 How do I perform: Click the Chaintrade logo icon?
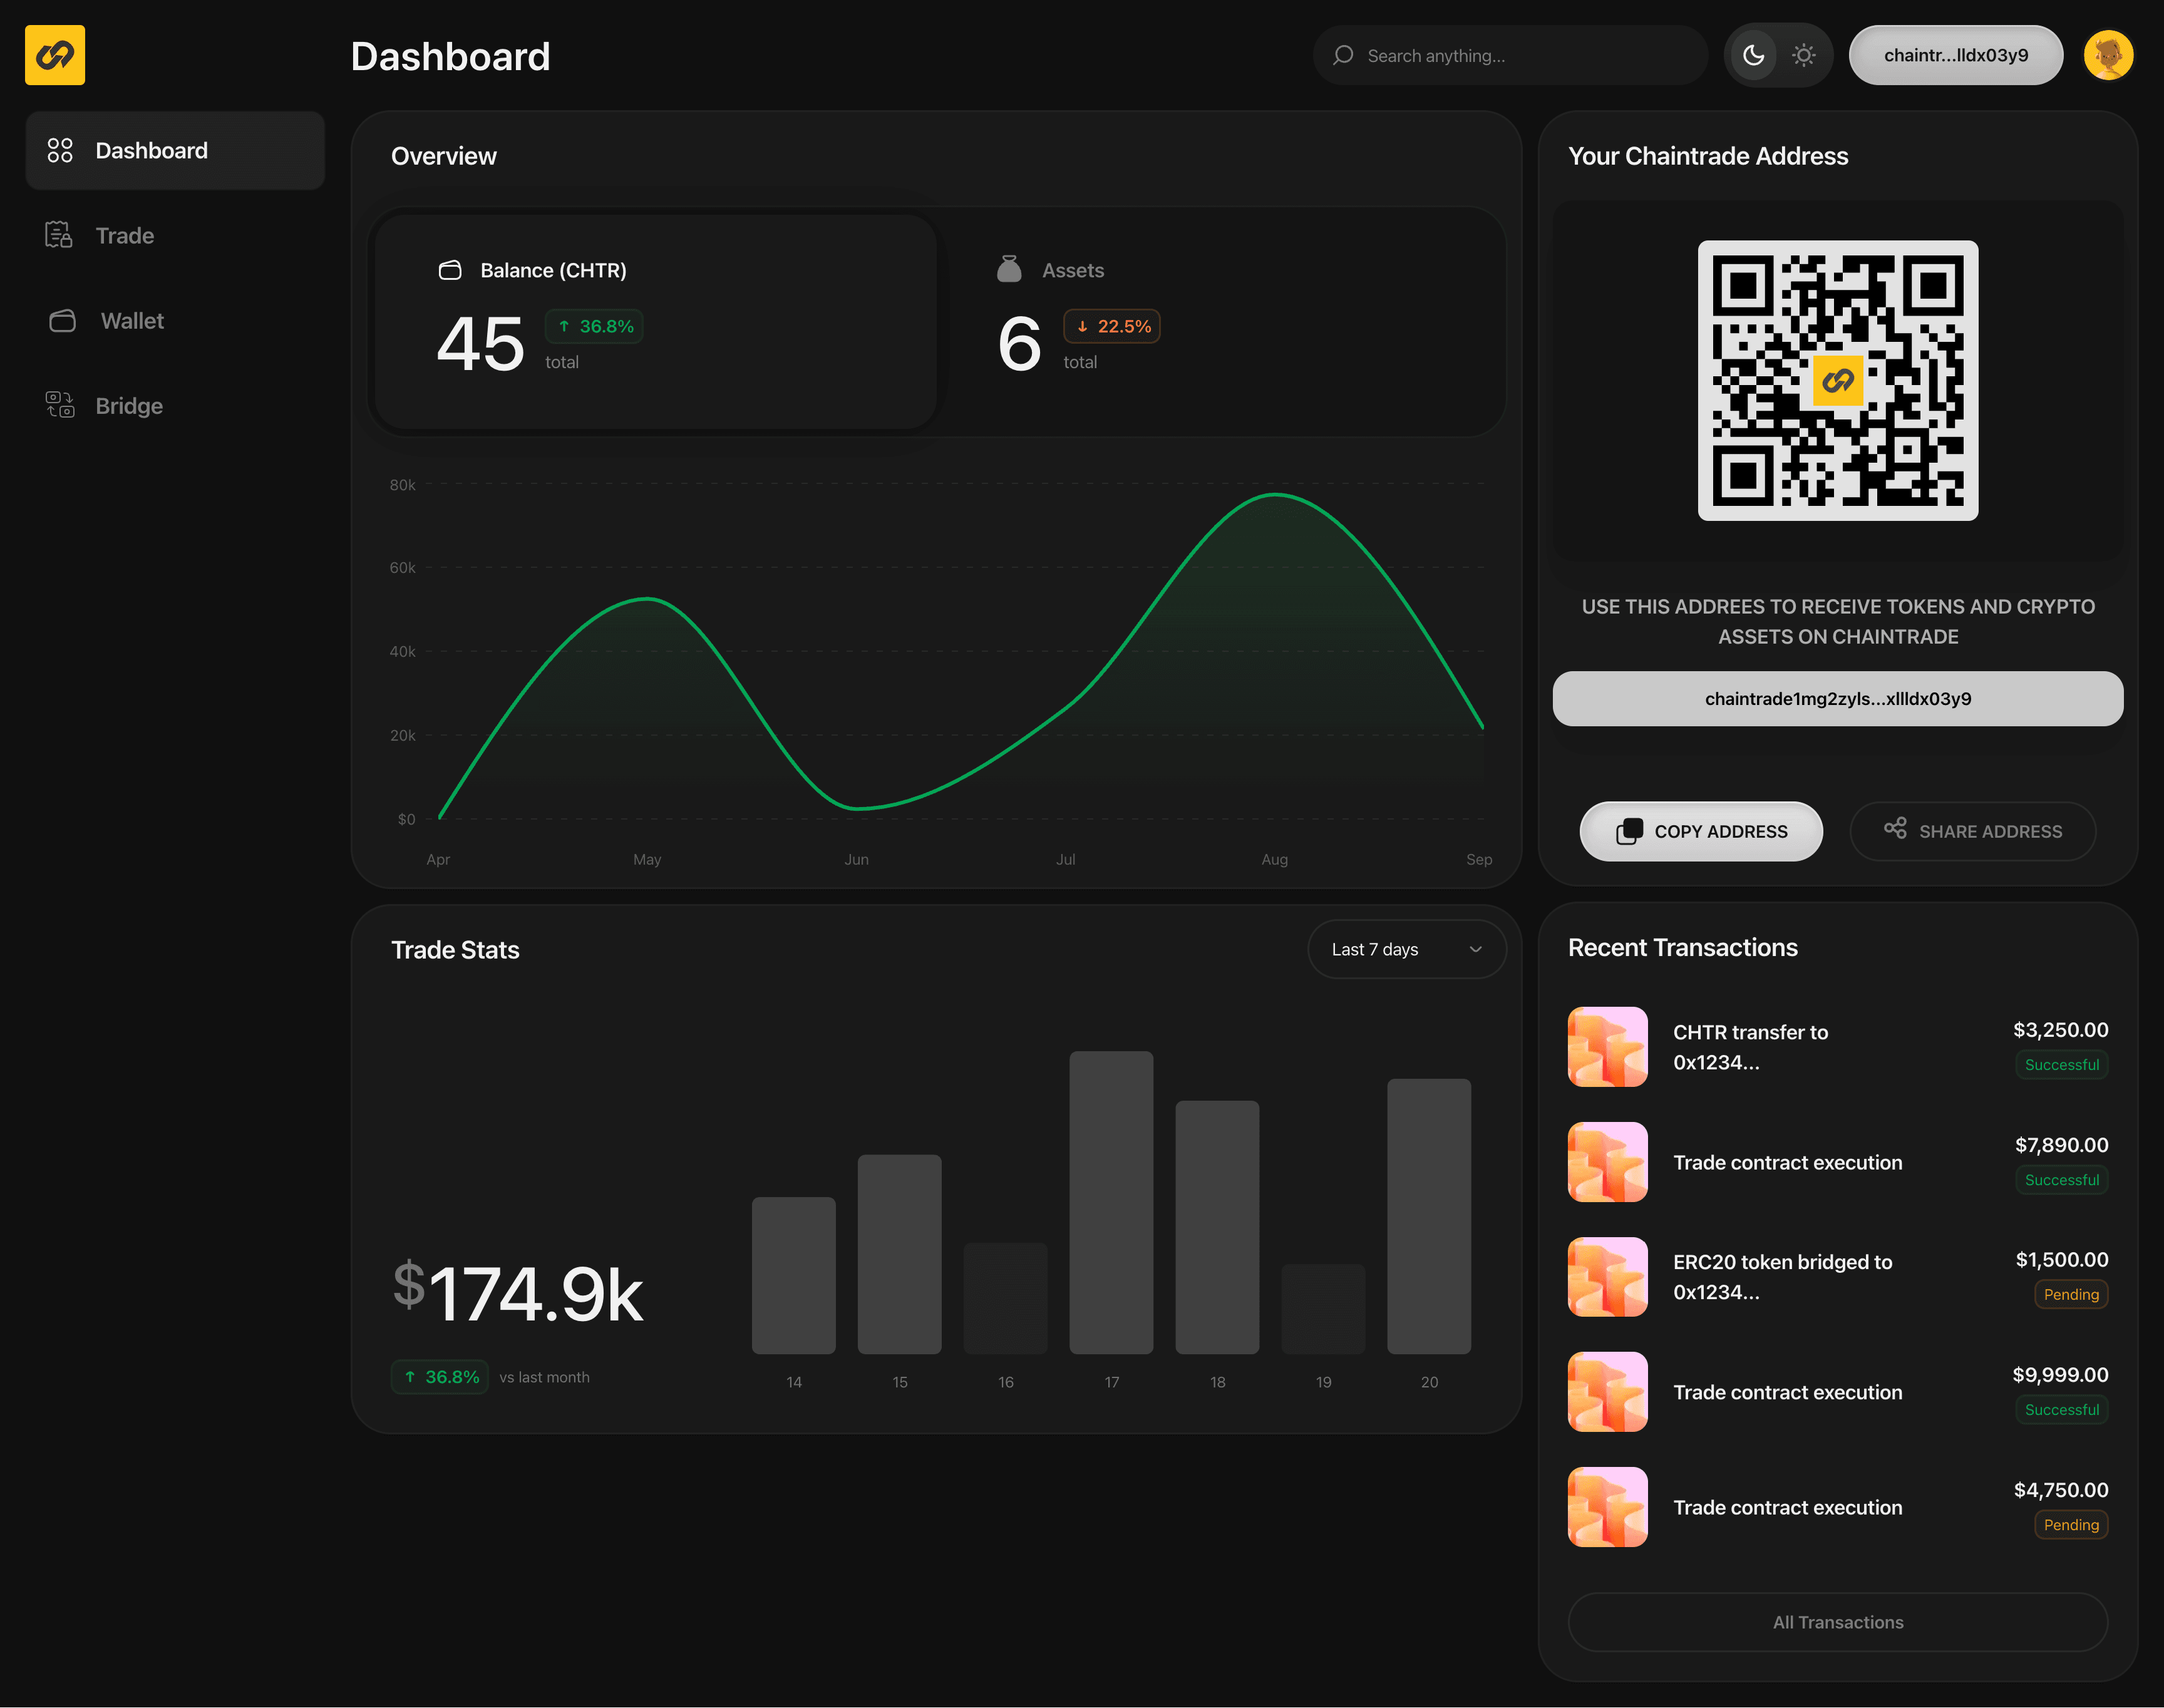(x=55, y=55)
